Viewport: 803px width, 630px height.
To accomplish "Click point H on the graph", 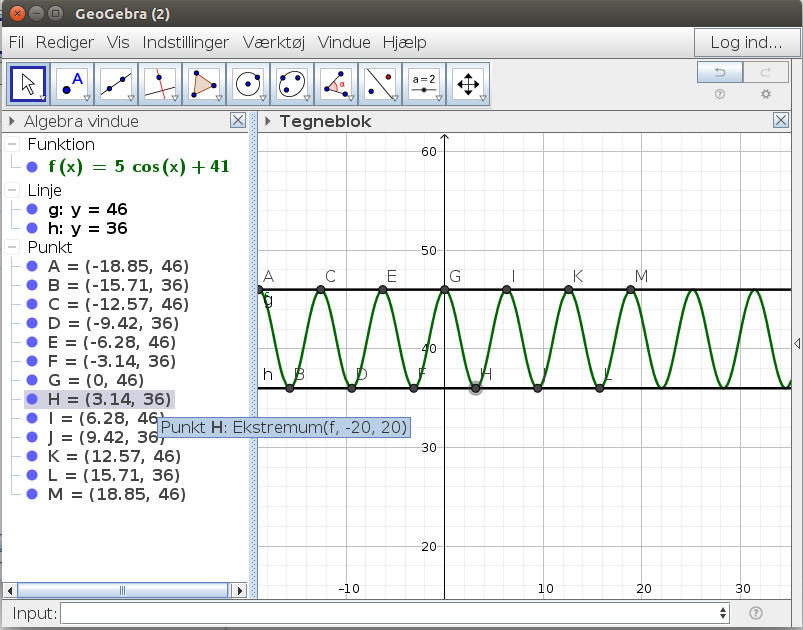I will pyautogui.click(x=476, y=388).
